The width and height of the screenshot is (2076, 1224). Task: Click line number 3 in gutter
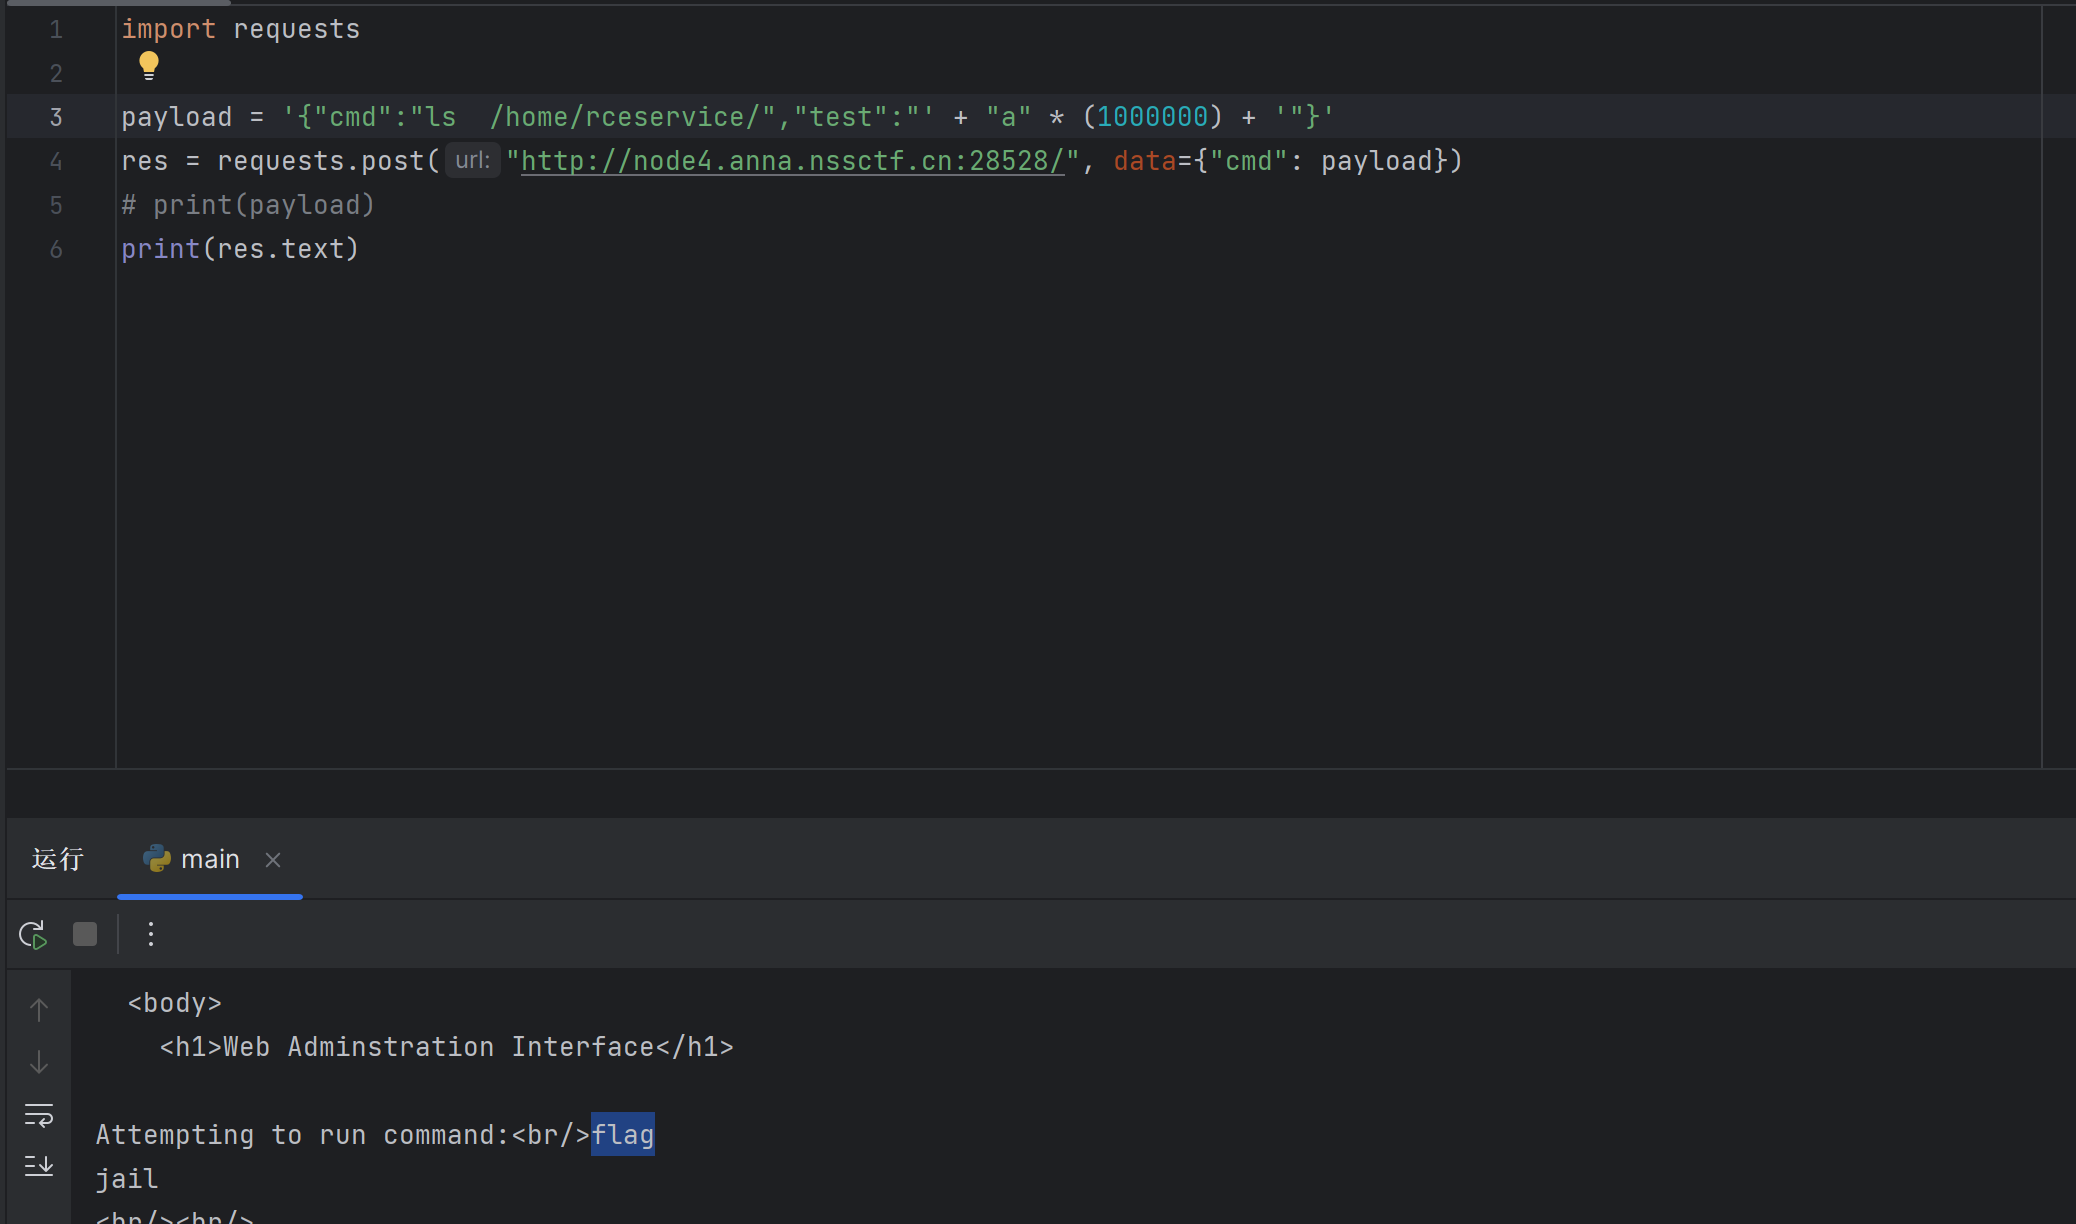pyautogui.click(x=56, y=117)
